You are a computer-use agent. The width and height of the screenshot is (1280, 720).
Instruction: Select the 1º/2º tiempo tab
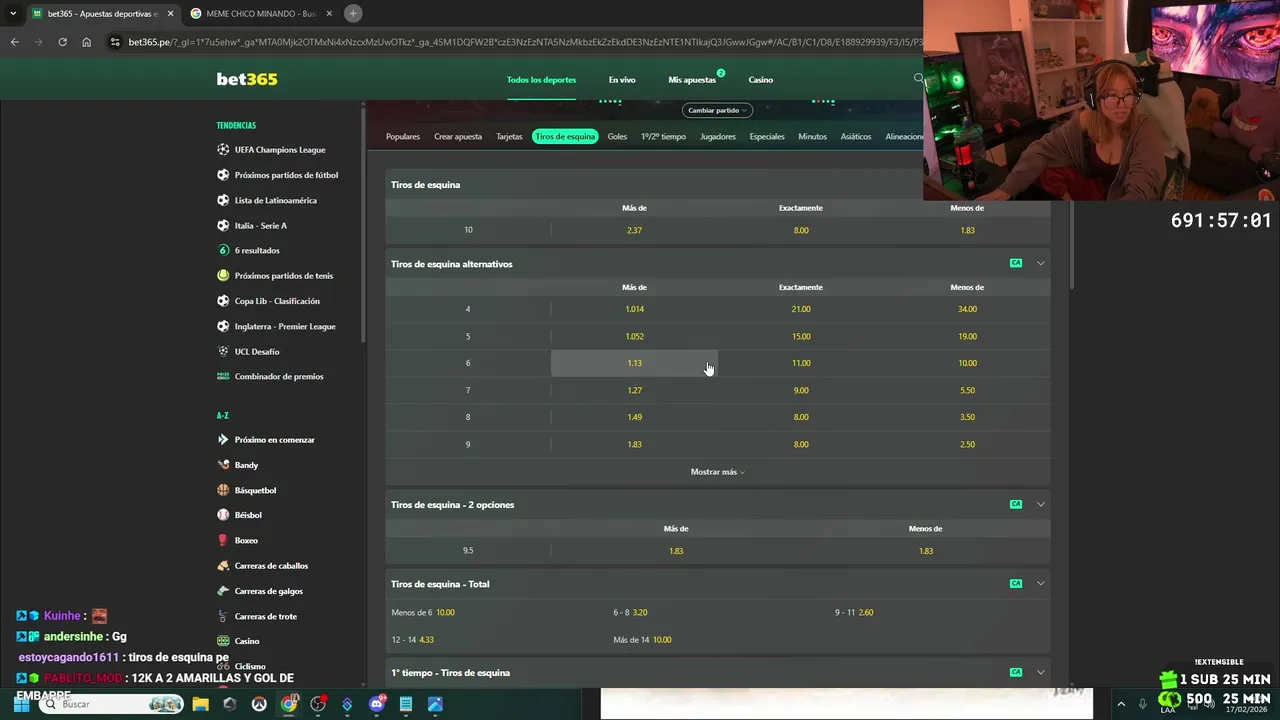[663, 136]
